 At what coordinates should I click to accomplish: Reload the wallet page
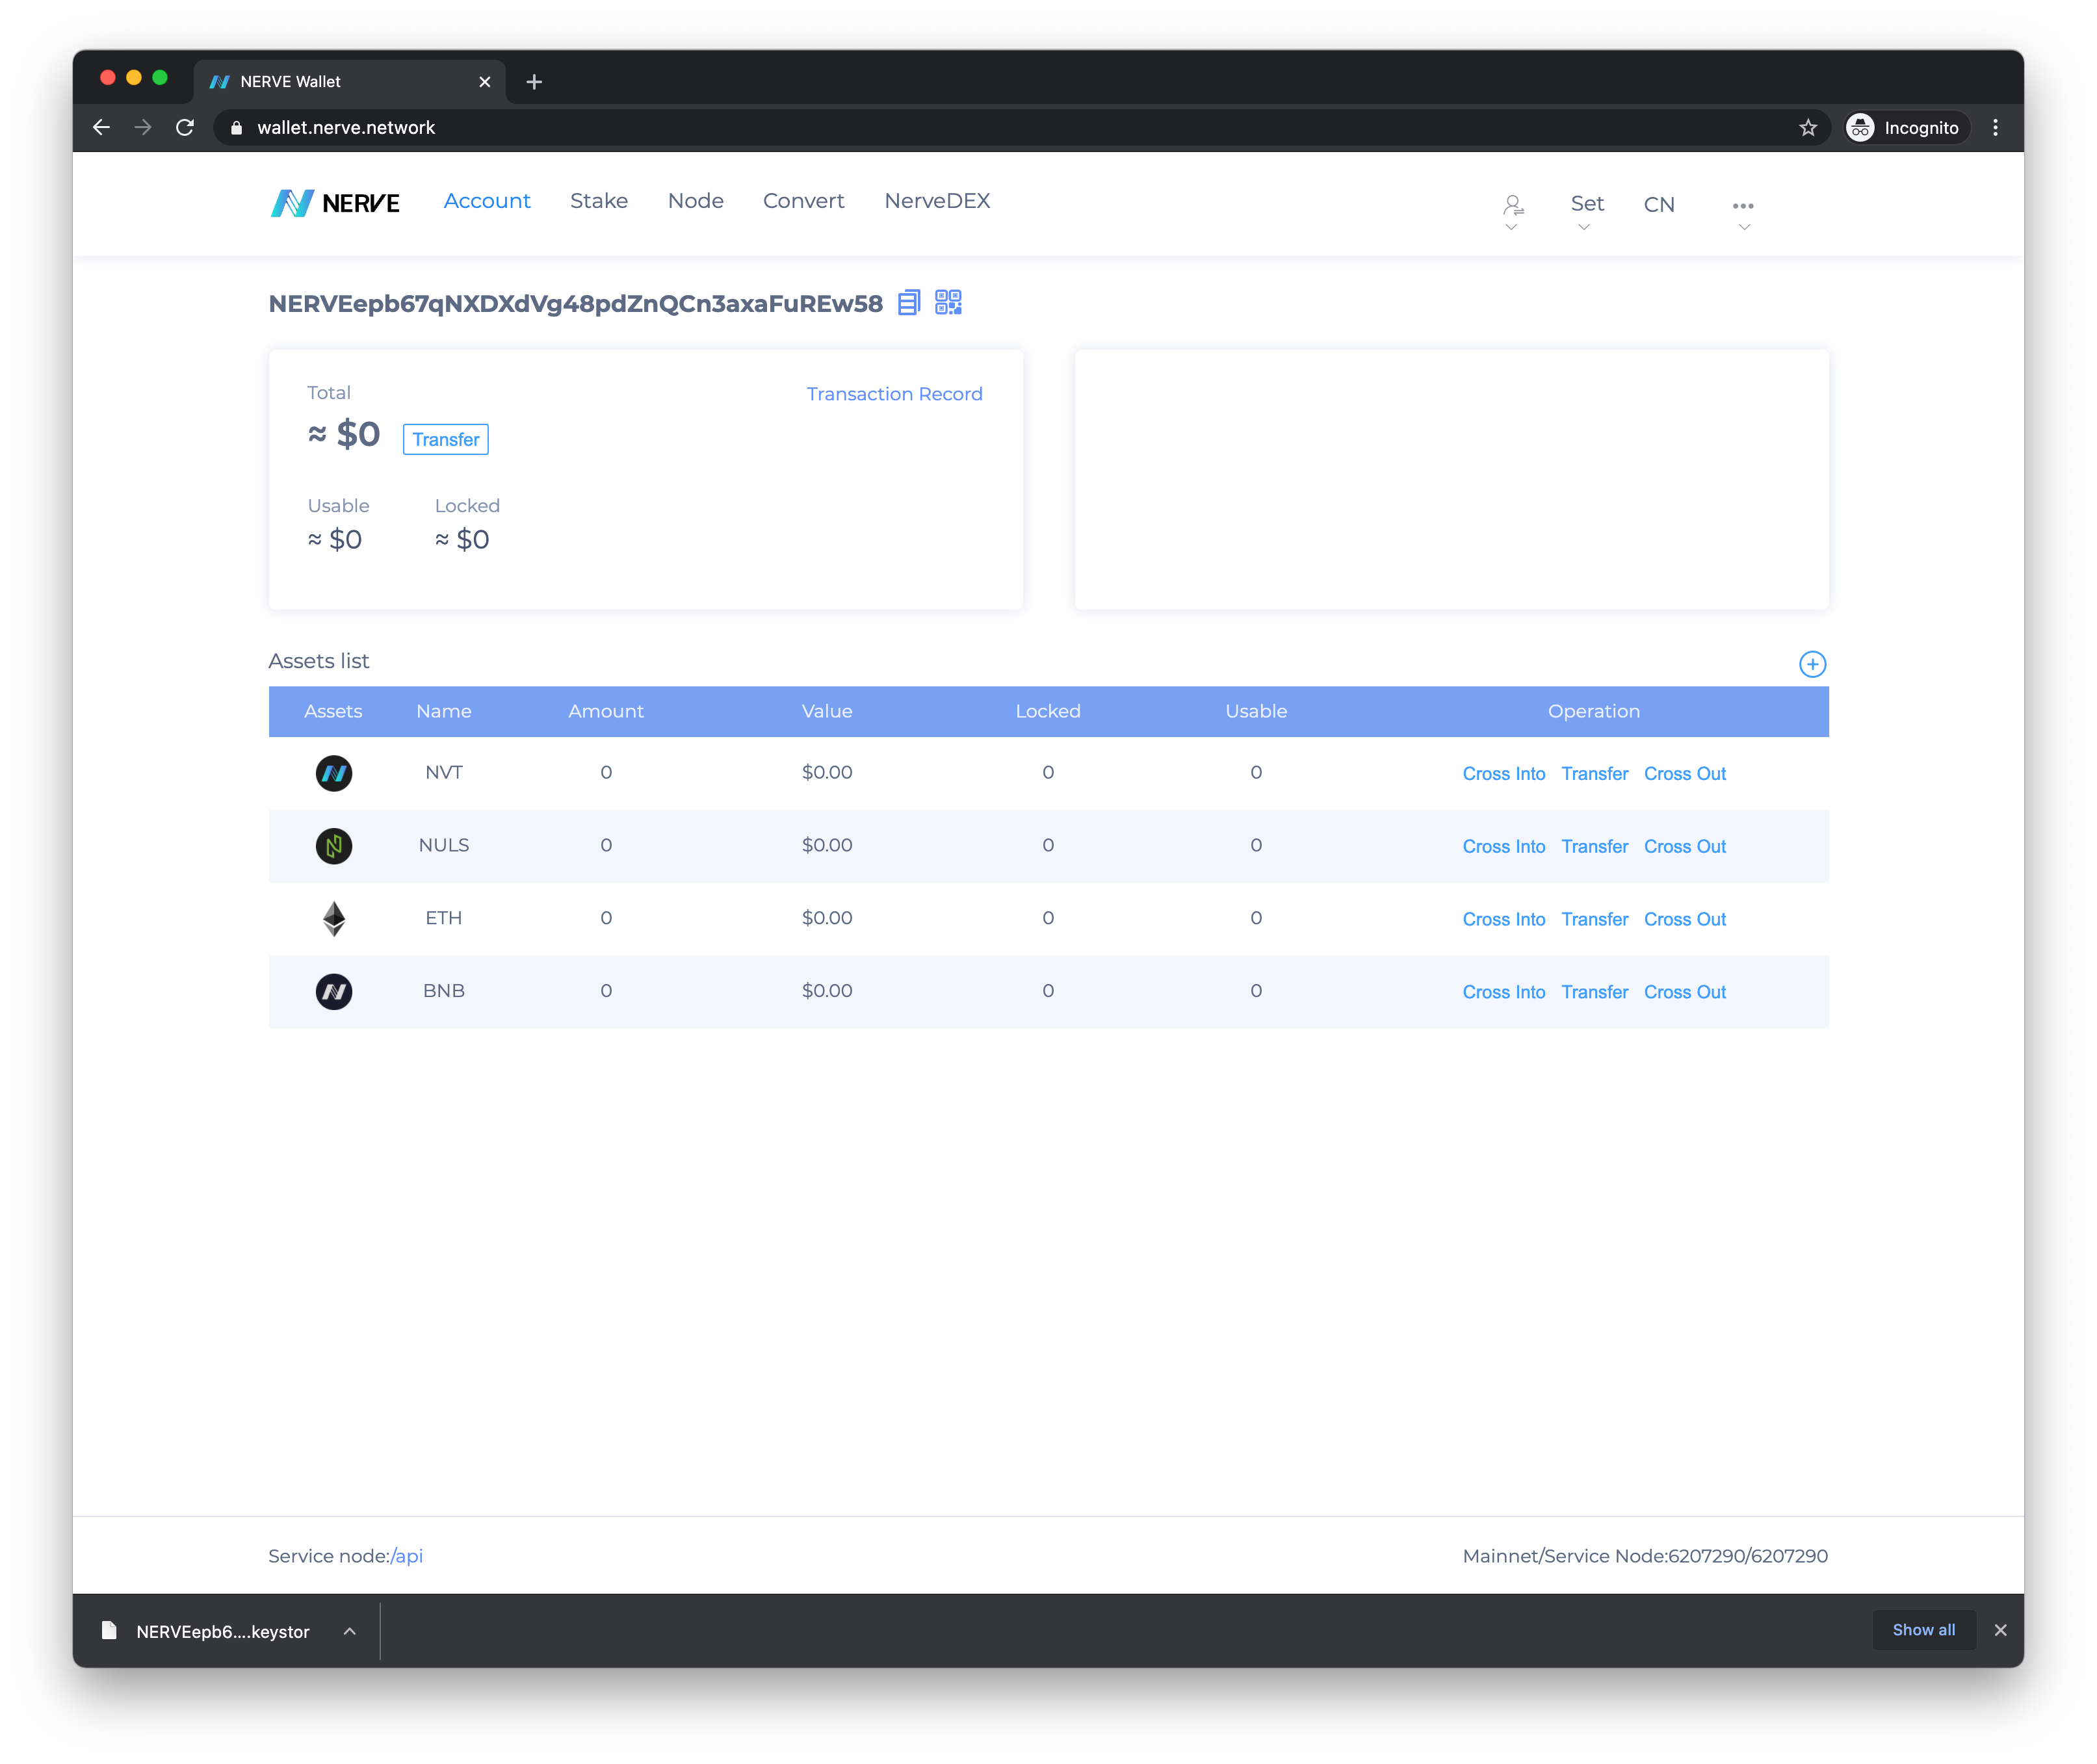185,128
